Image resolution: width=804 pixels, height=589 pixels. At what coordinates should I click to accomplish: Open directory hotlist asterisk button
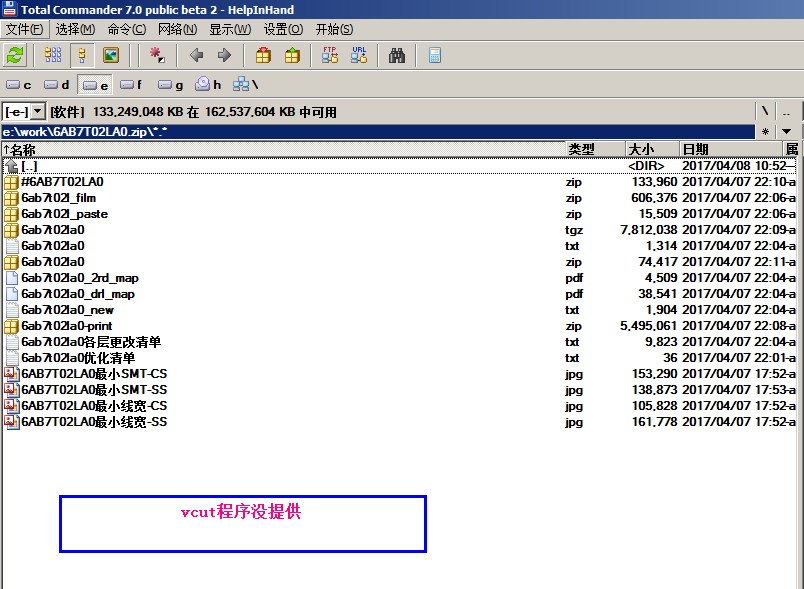click(x=766, y=132)
